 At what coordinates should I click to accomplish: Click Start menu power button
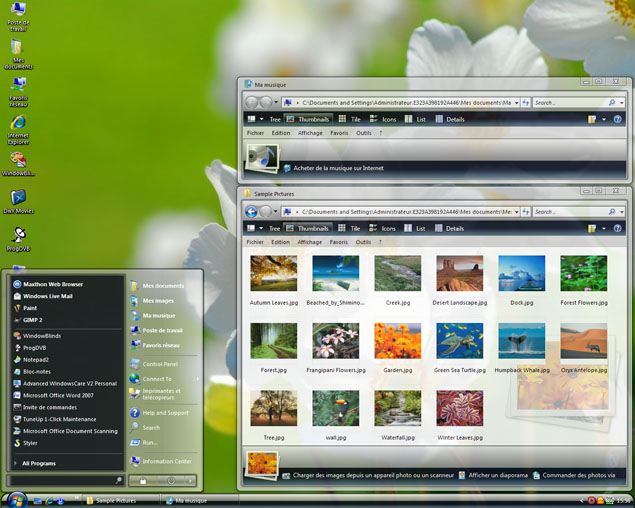171,481
